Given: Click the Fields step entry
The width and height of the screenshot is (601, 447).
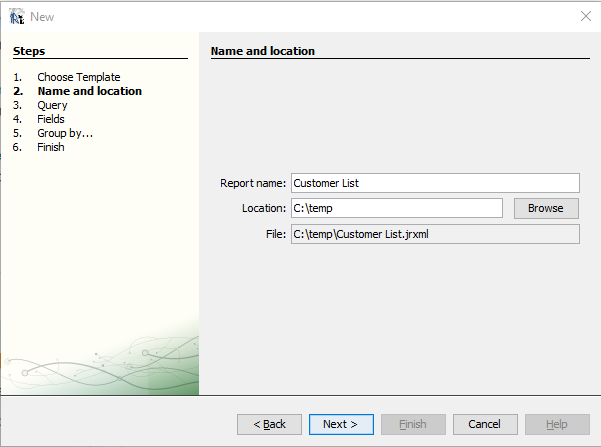Looking at the screenshot, I should pyautogui.click(x=51, y=119).
